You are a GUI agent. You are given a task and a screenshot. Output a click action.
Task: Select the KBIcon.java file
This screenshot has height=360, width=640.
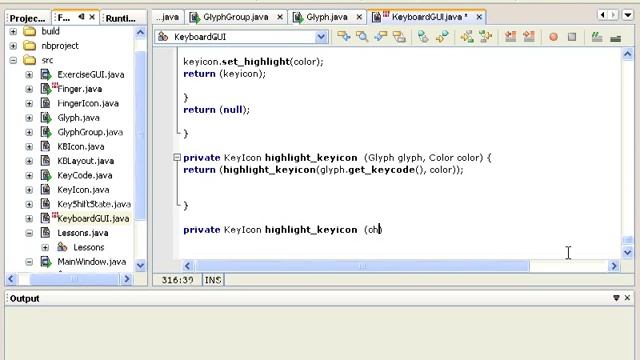[x=80, y=147]
